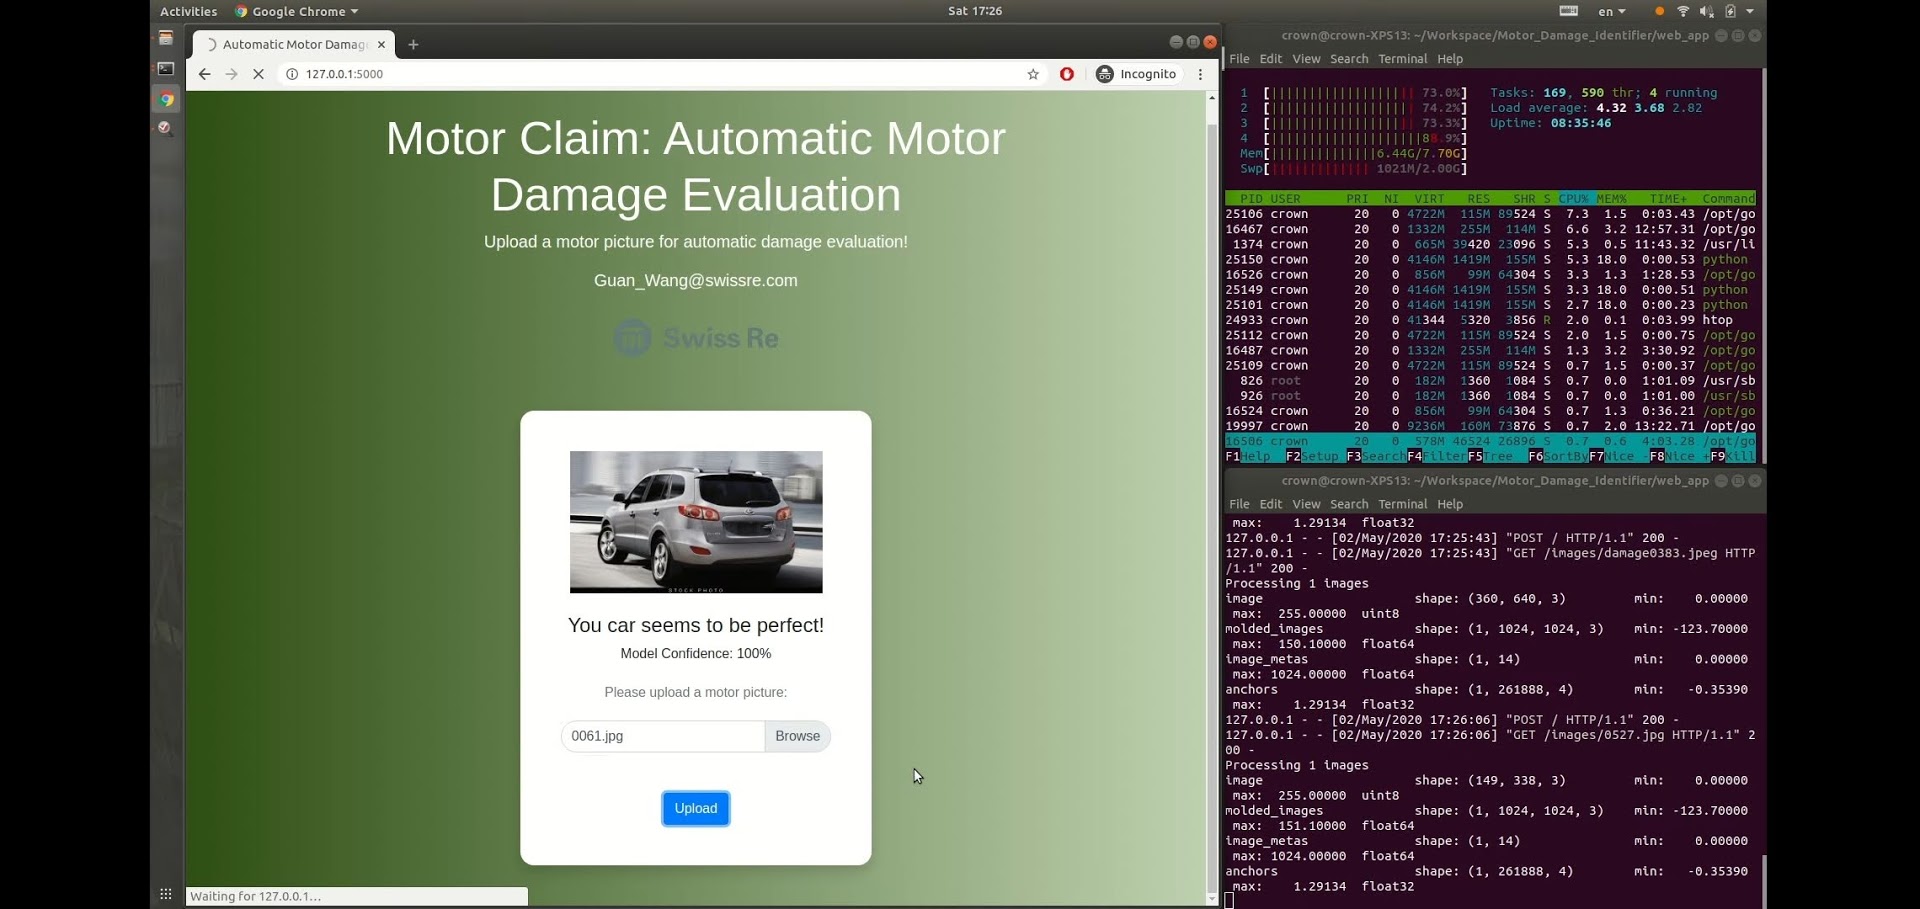This screenshot has height=909, width=1920.
Task: Show Applications grid in the dock
Action: (166, 894)
